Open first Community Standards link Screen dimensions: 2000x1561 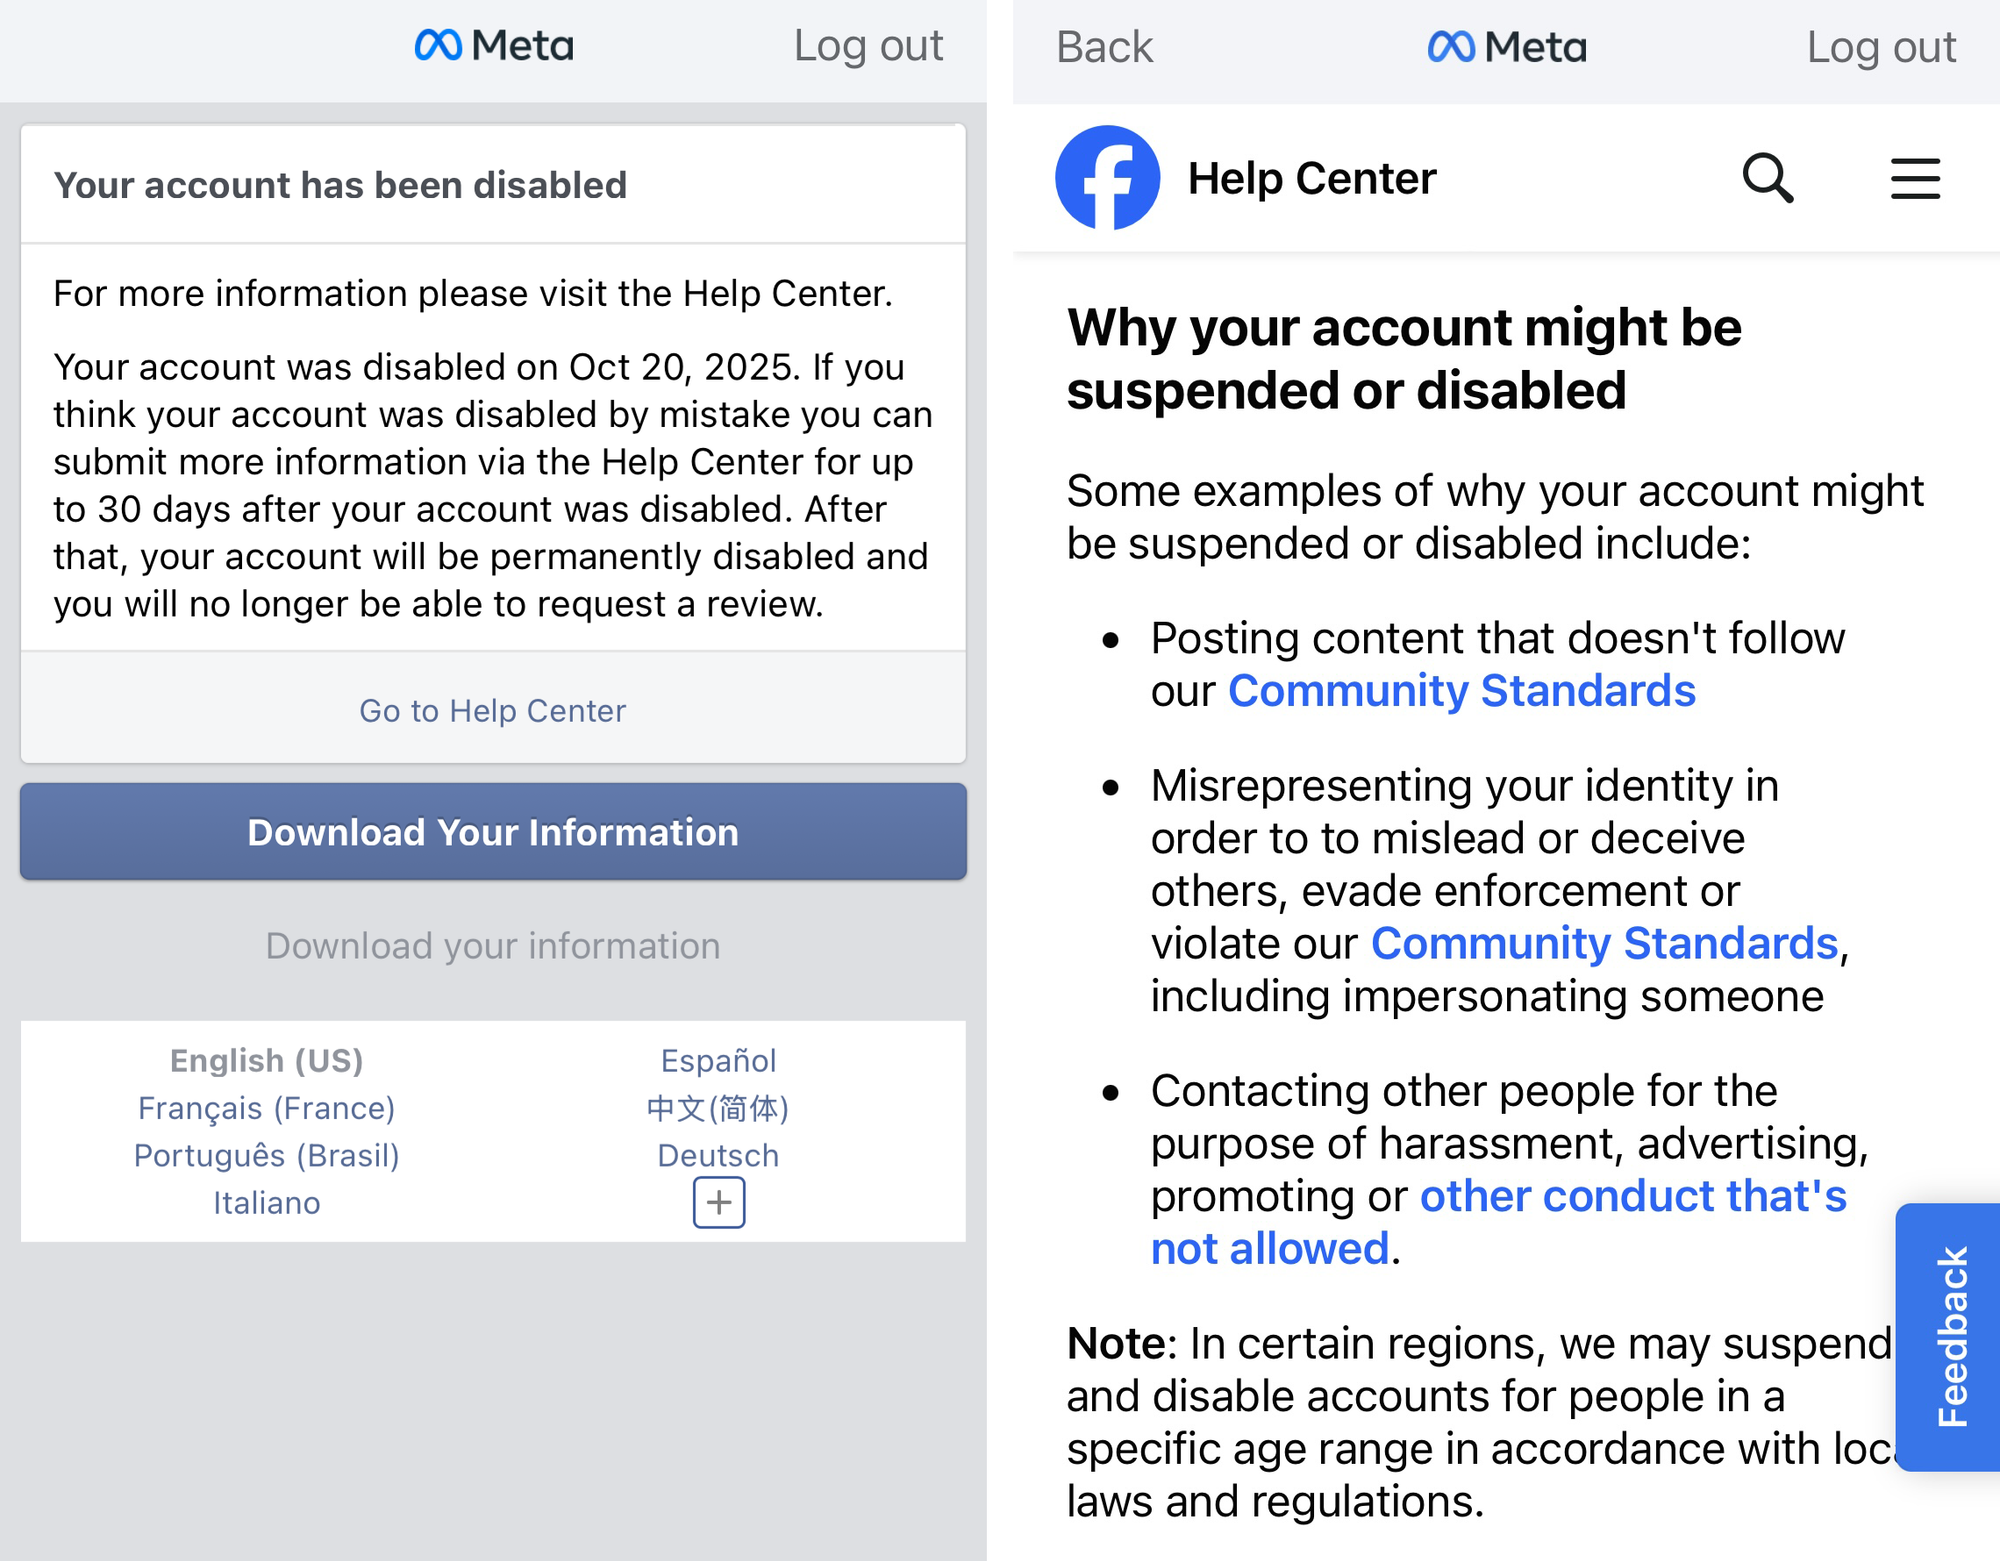tap(1461, 691)
